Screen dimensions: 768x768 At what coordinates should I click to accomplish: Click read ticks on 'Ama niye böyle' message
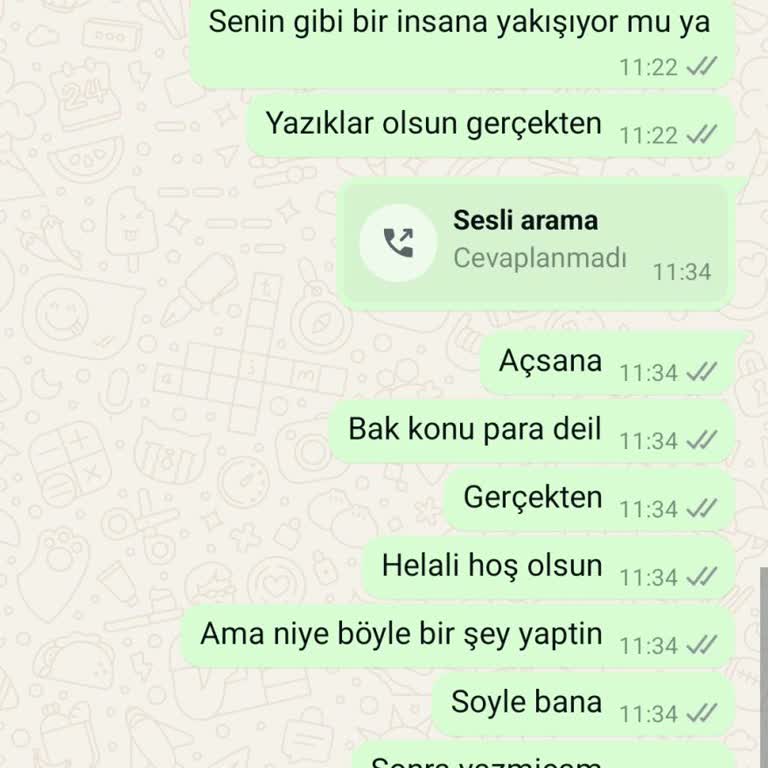702,645
